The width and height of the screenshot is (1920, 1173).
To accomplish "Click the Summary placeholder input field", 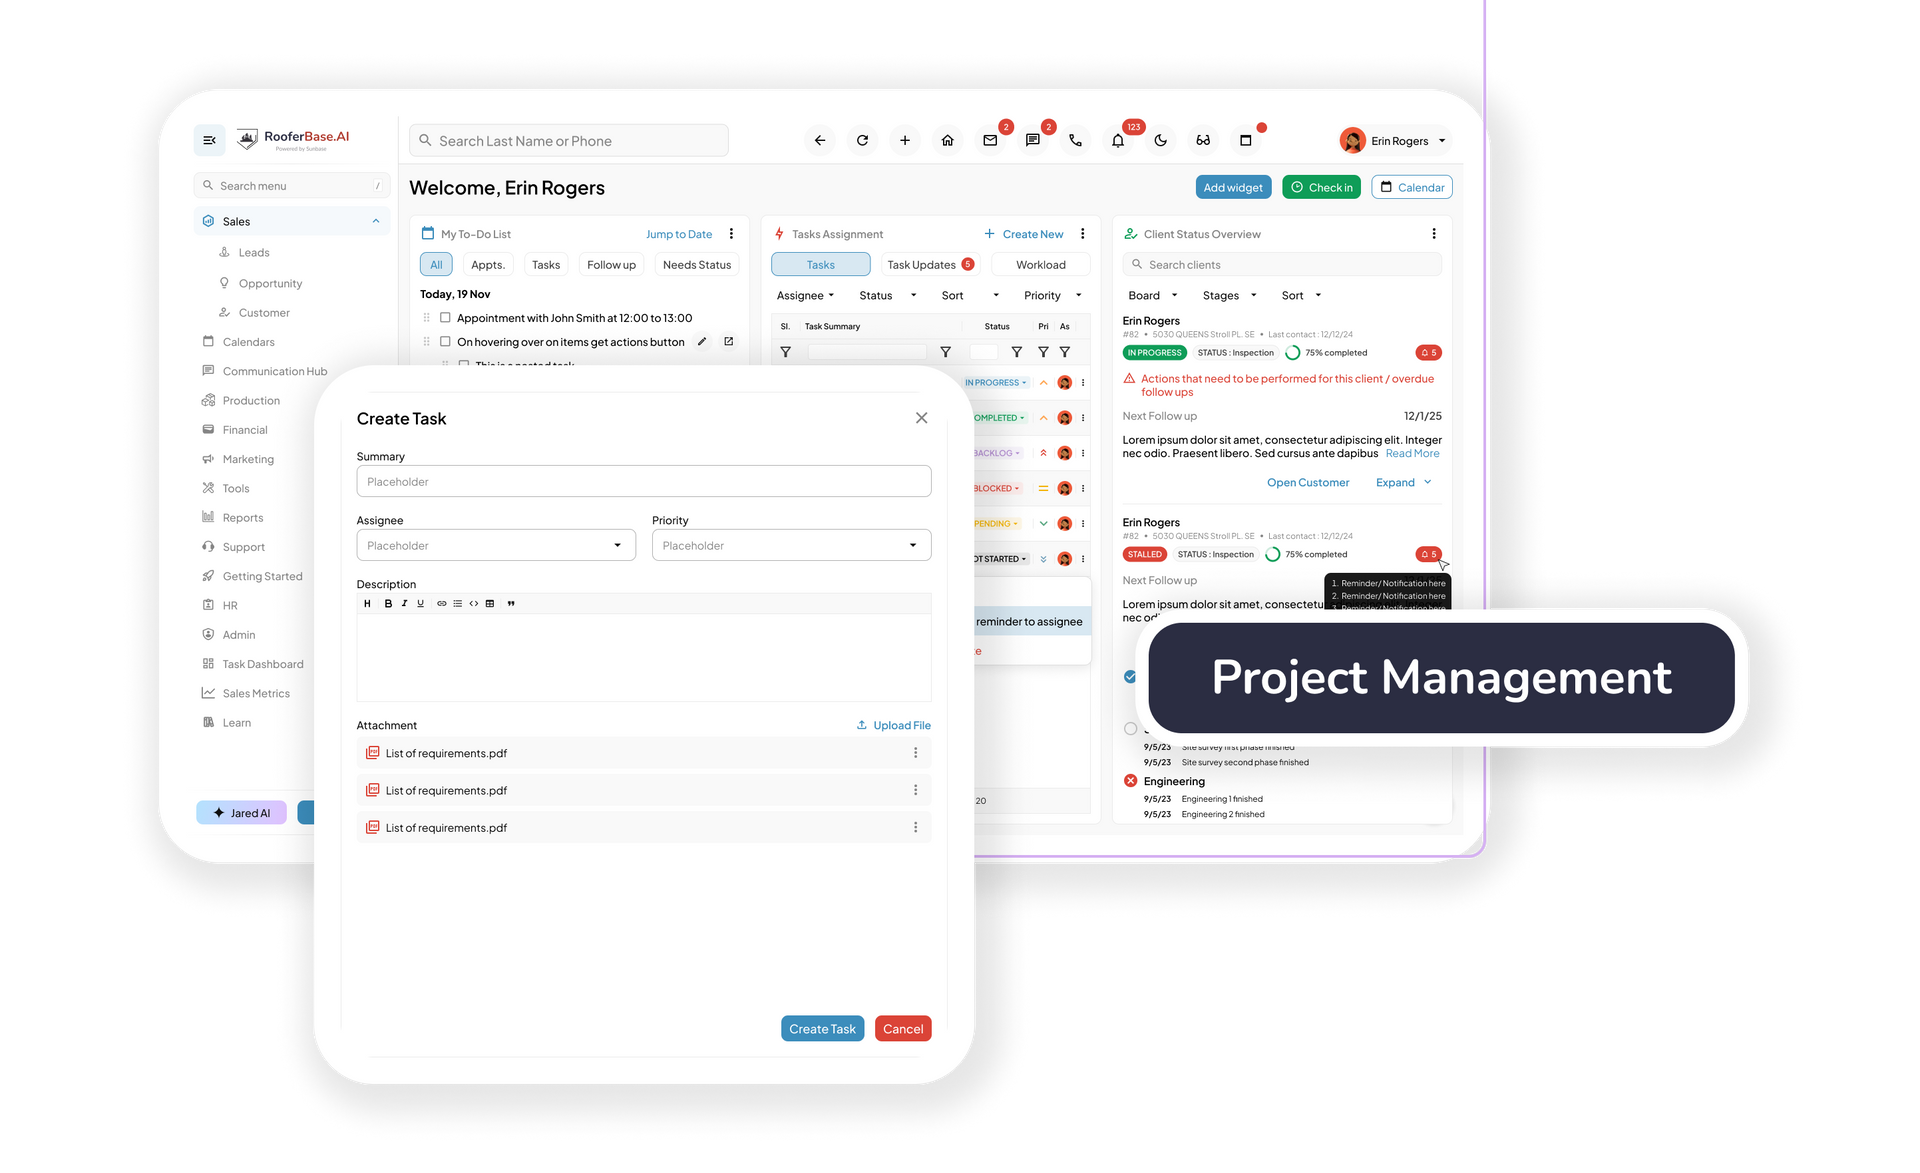I will point(640,482).
